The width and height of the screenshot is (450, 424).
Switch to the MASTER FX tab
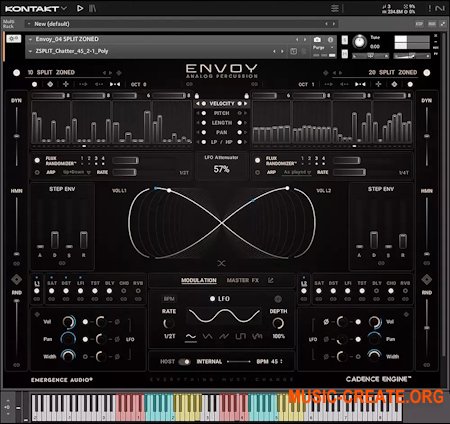243,280
